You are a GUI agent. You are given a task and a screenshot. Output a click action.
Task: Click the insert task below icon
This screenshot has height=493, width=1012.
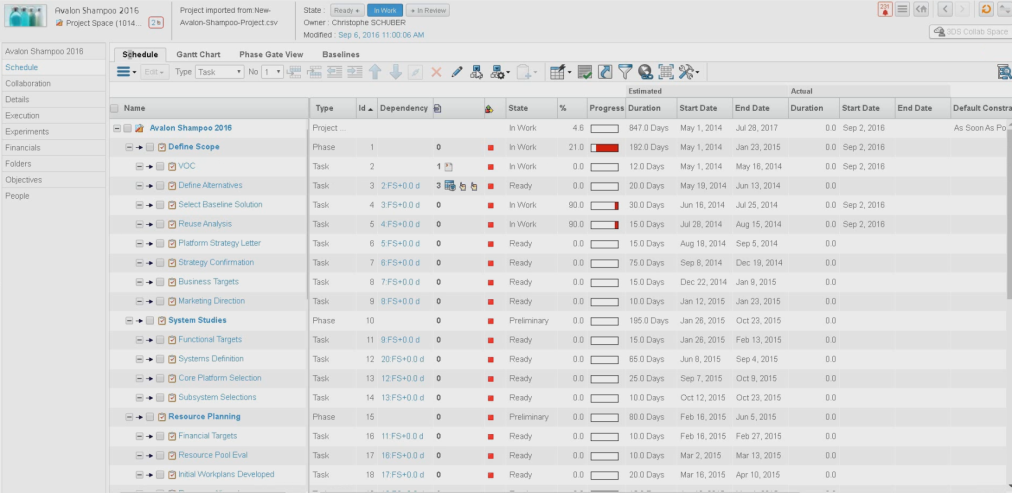[x=314, y=72]
